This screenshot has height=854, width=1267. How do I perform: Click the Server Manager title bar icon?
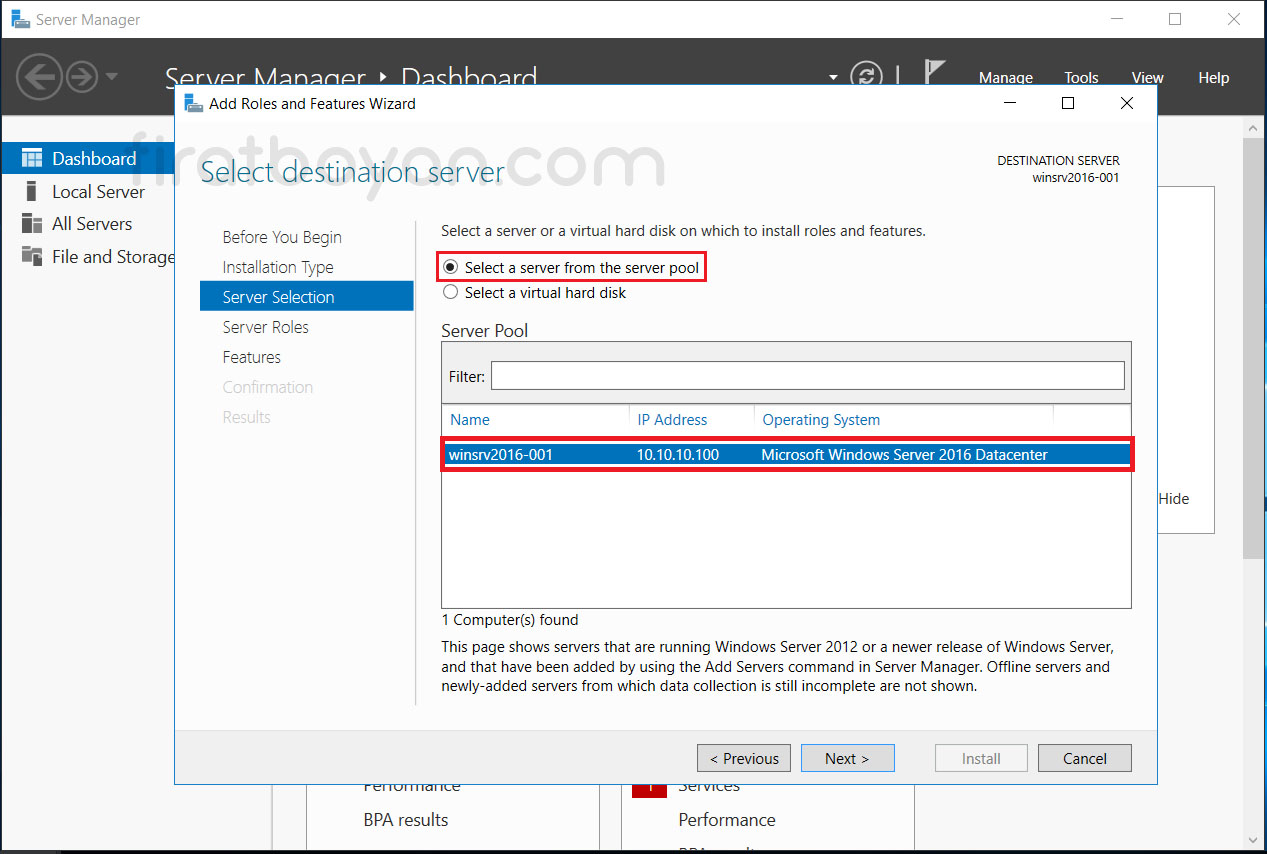click(20, 19)
